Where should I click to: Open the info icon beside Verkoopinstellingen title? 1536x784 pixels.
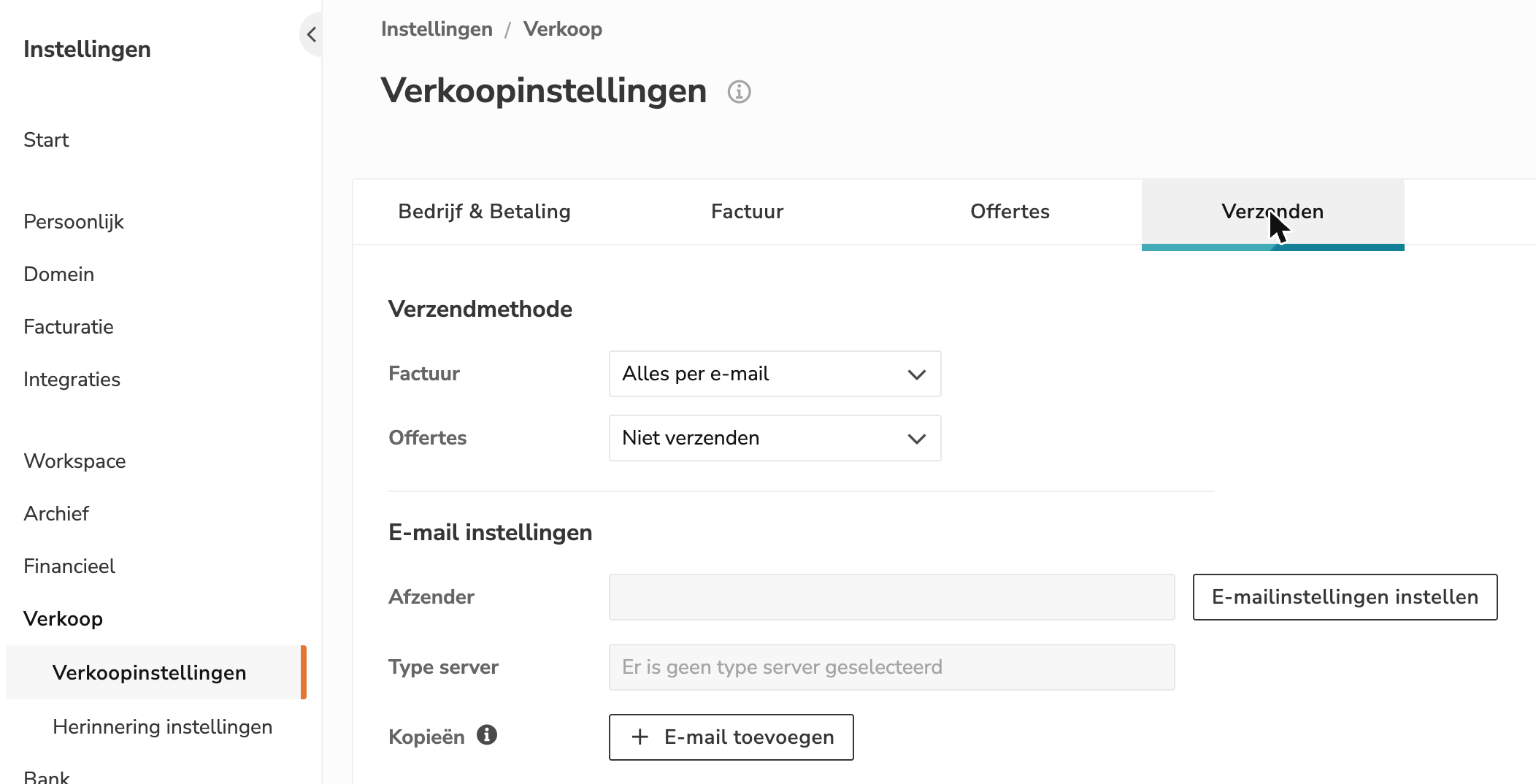(x=739, y=92)
